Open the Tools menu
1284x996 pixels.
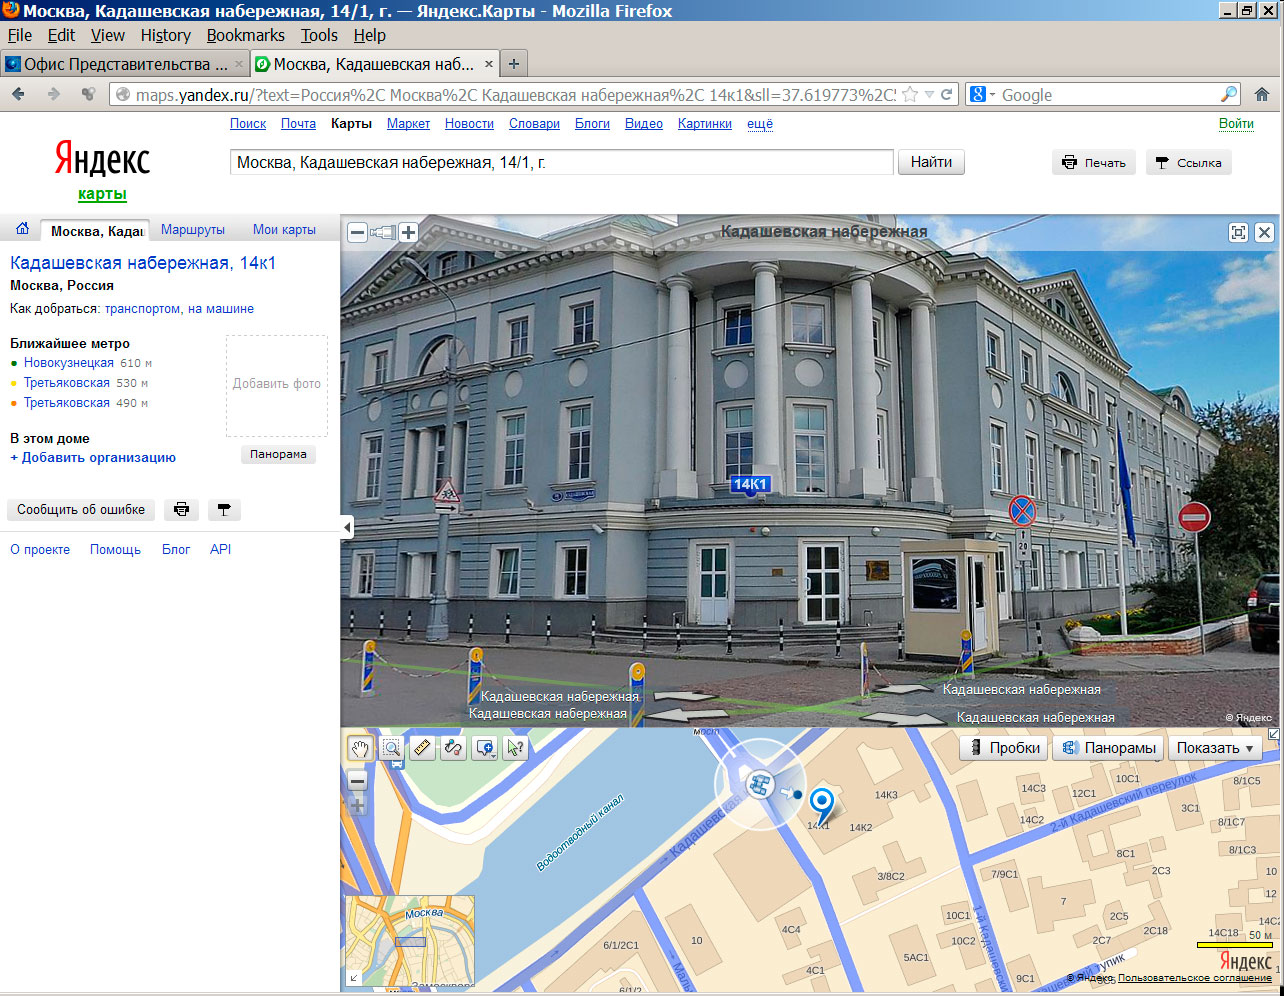tap(319, 35)
